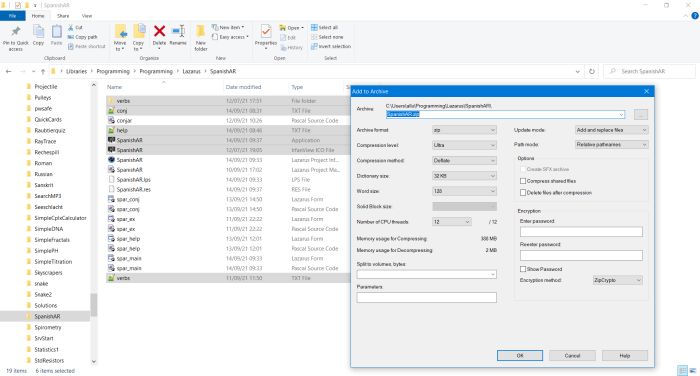Toggle Show Password checkbox
Viewport: 700px width, 376px height.
[523, 269]
